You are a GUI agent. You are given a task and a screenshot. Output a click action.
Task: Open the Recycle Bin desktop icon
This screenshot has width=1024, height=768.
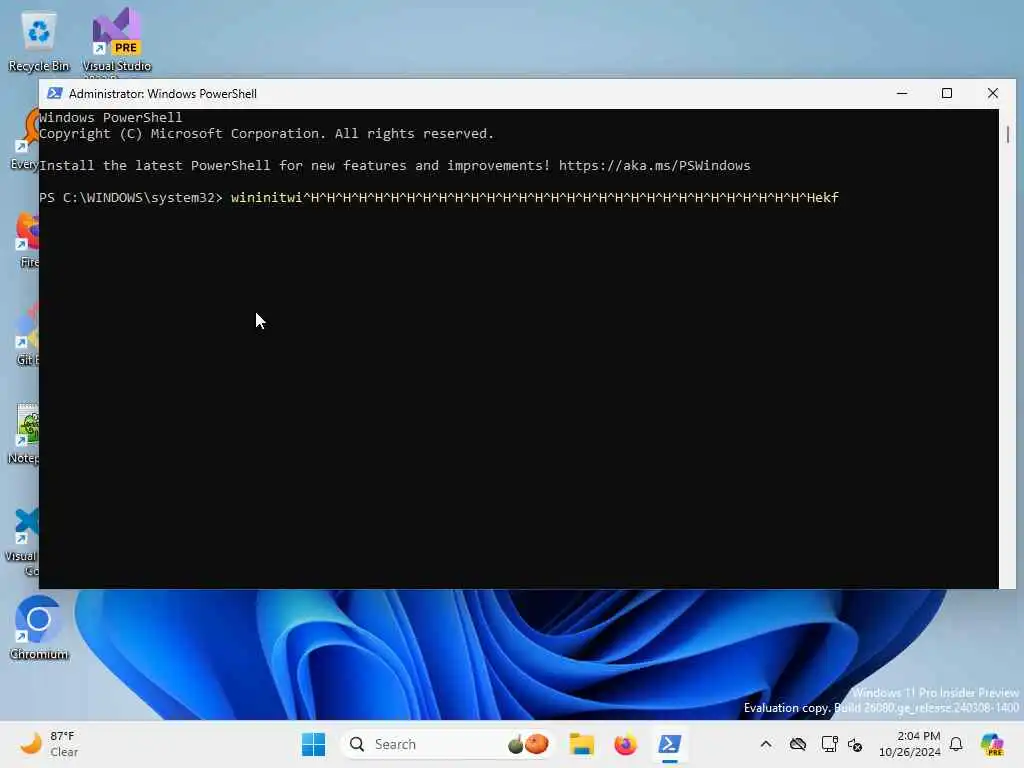tap(39, 40)
